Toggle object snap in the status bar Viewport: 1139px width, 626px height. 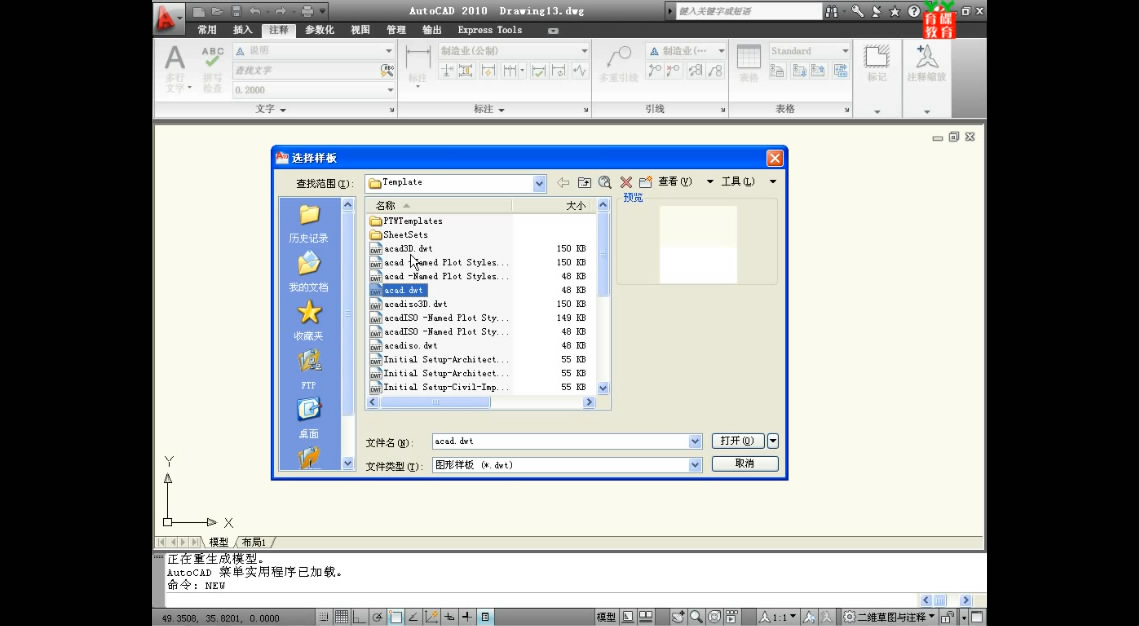tap(395, 617)
